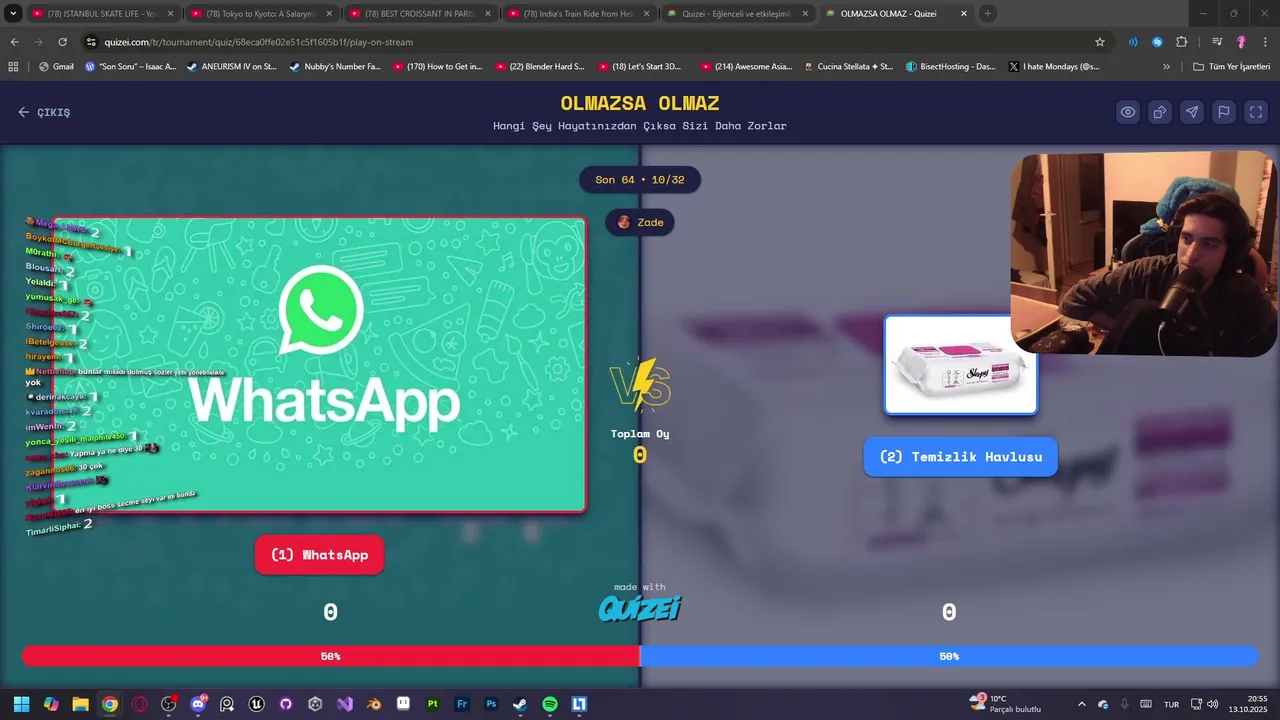Open Google Chrome from taskbar
This screenshot has height=720, width=1280.
click(110, 704)
